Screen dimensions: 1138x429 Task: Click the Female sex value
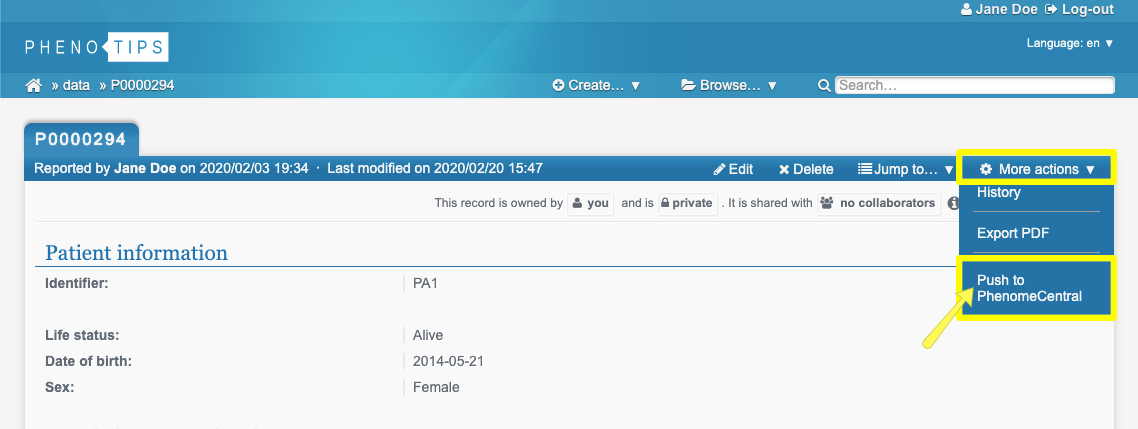tap(436, 388)
